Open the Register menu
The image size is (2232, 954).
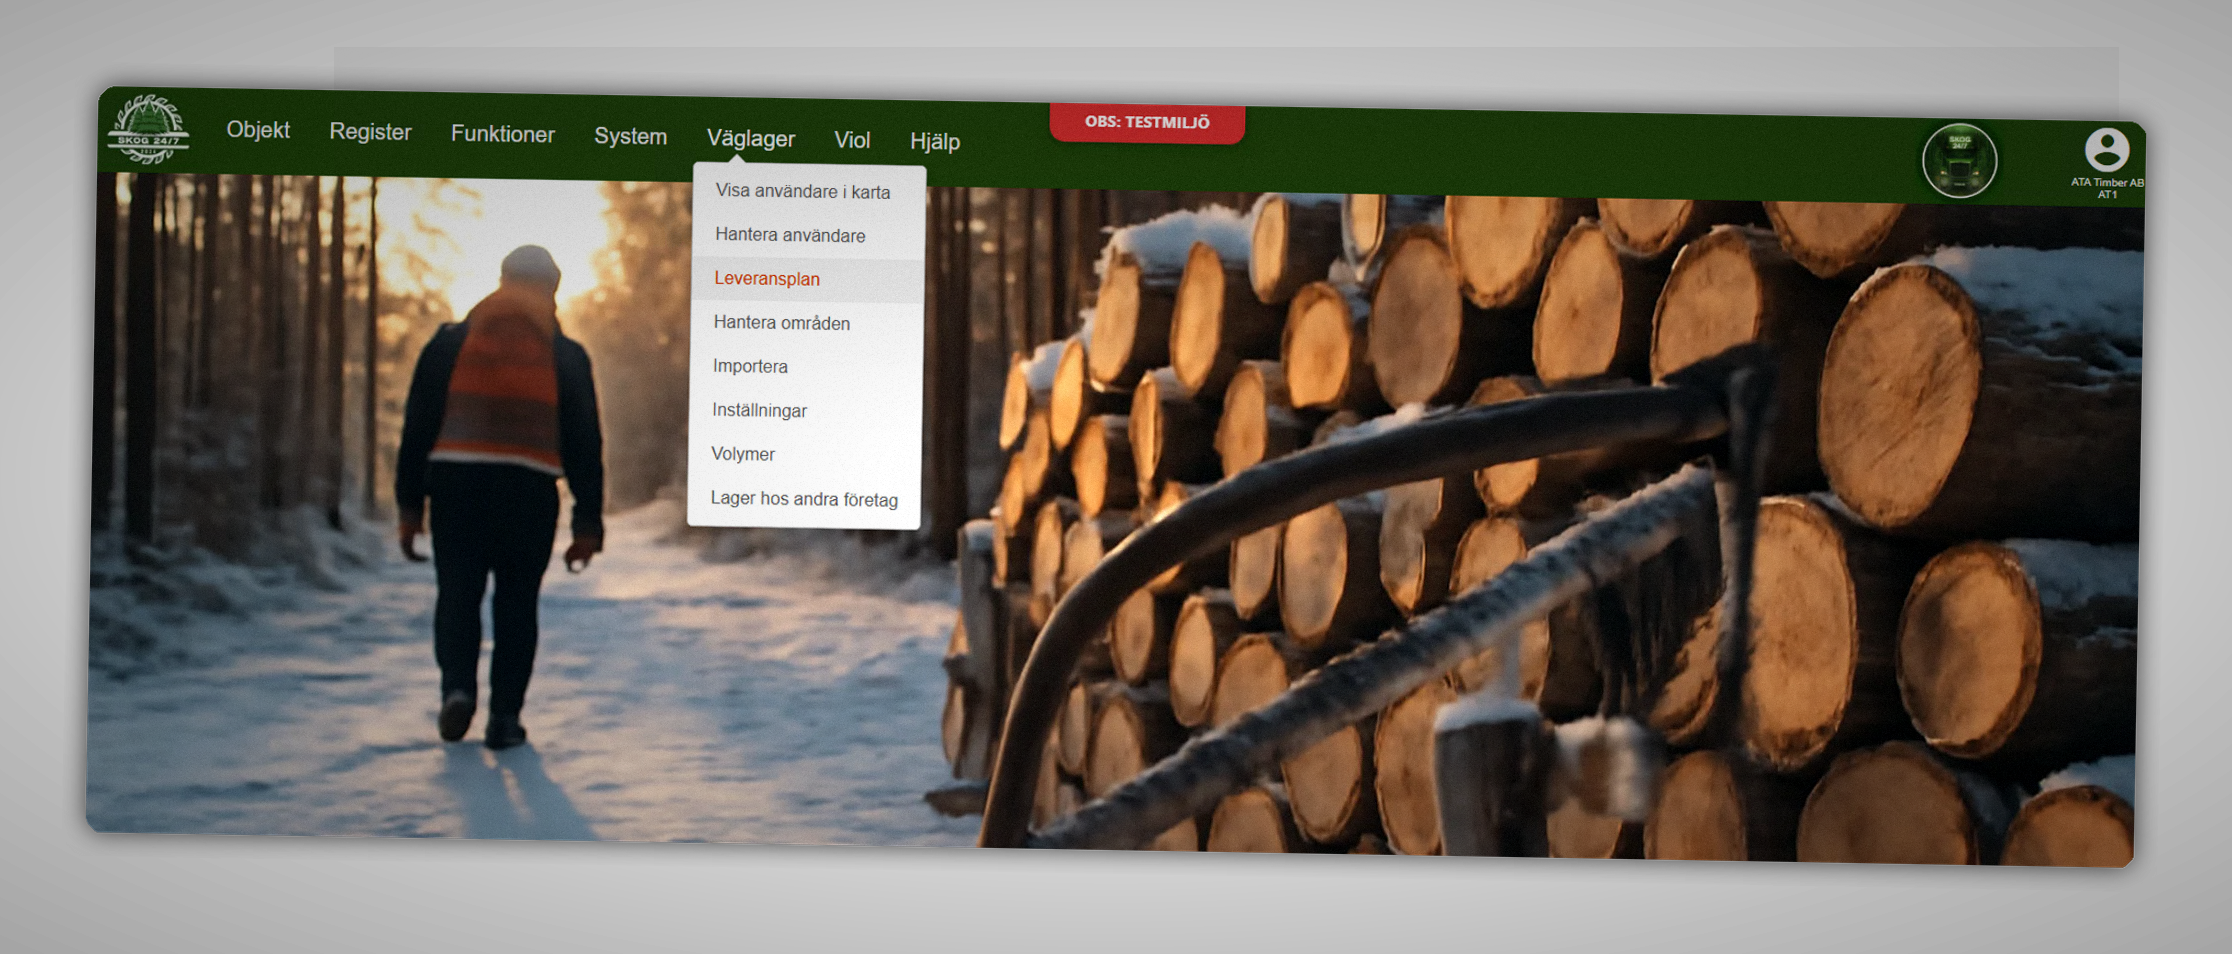click(370, 132)
